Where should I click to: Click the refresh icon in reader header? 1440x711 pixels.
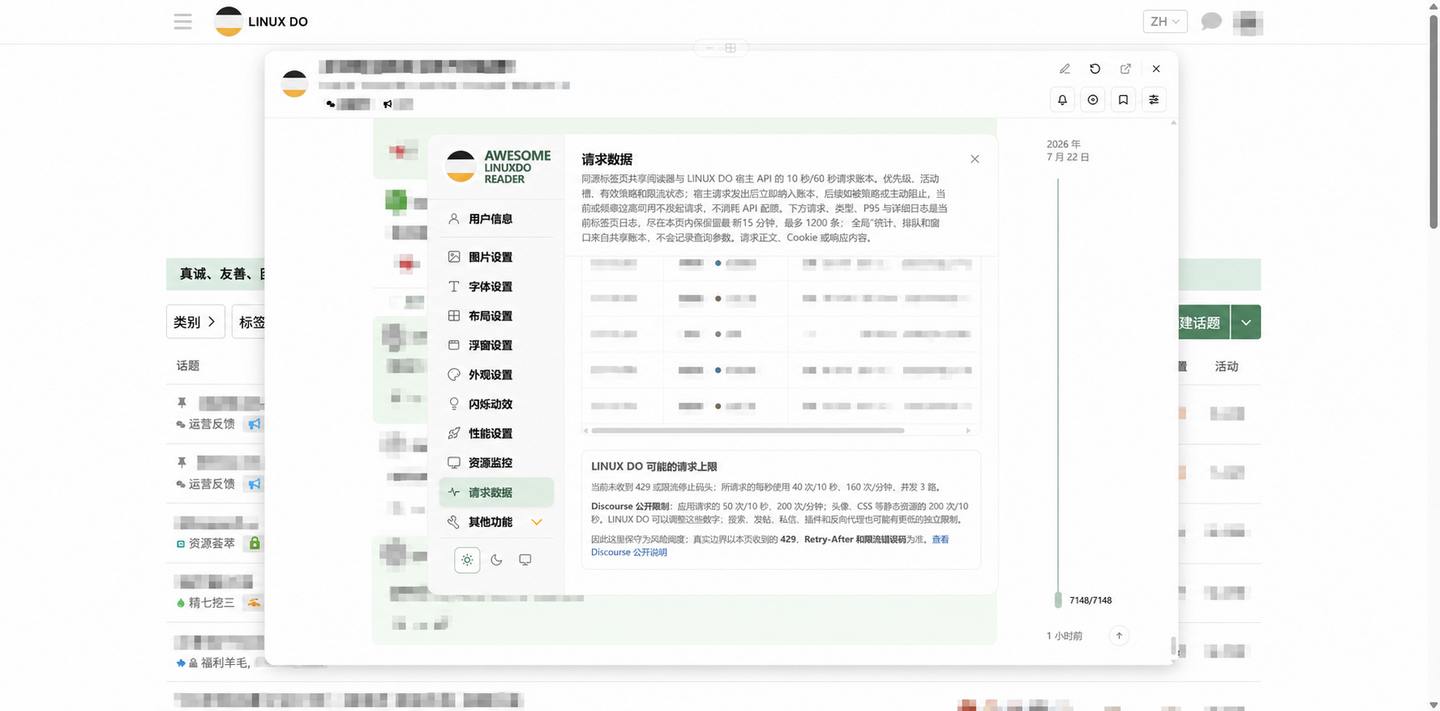tap(1095, 69)
